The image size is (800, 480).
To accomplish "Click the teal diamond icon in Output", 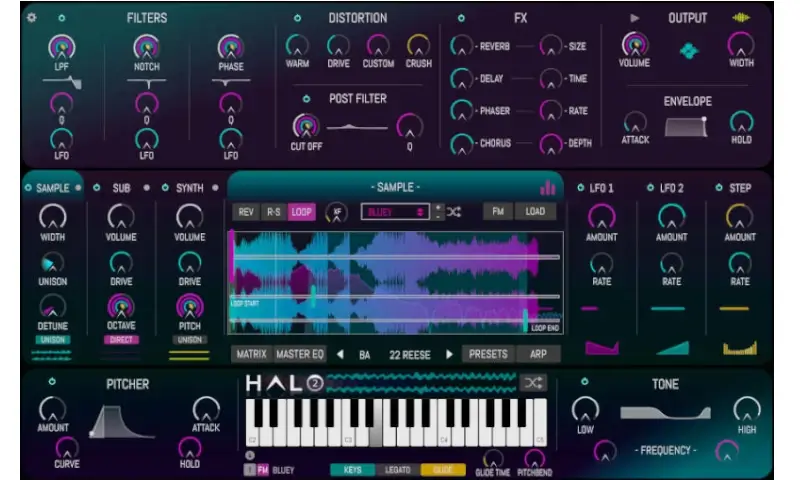I will pyautogui.click(x=688, y=50).
